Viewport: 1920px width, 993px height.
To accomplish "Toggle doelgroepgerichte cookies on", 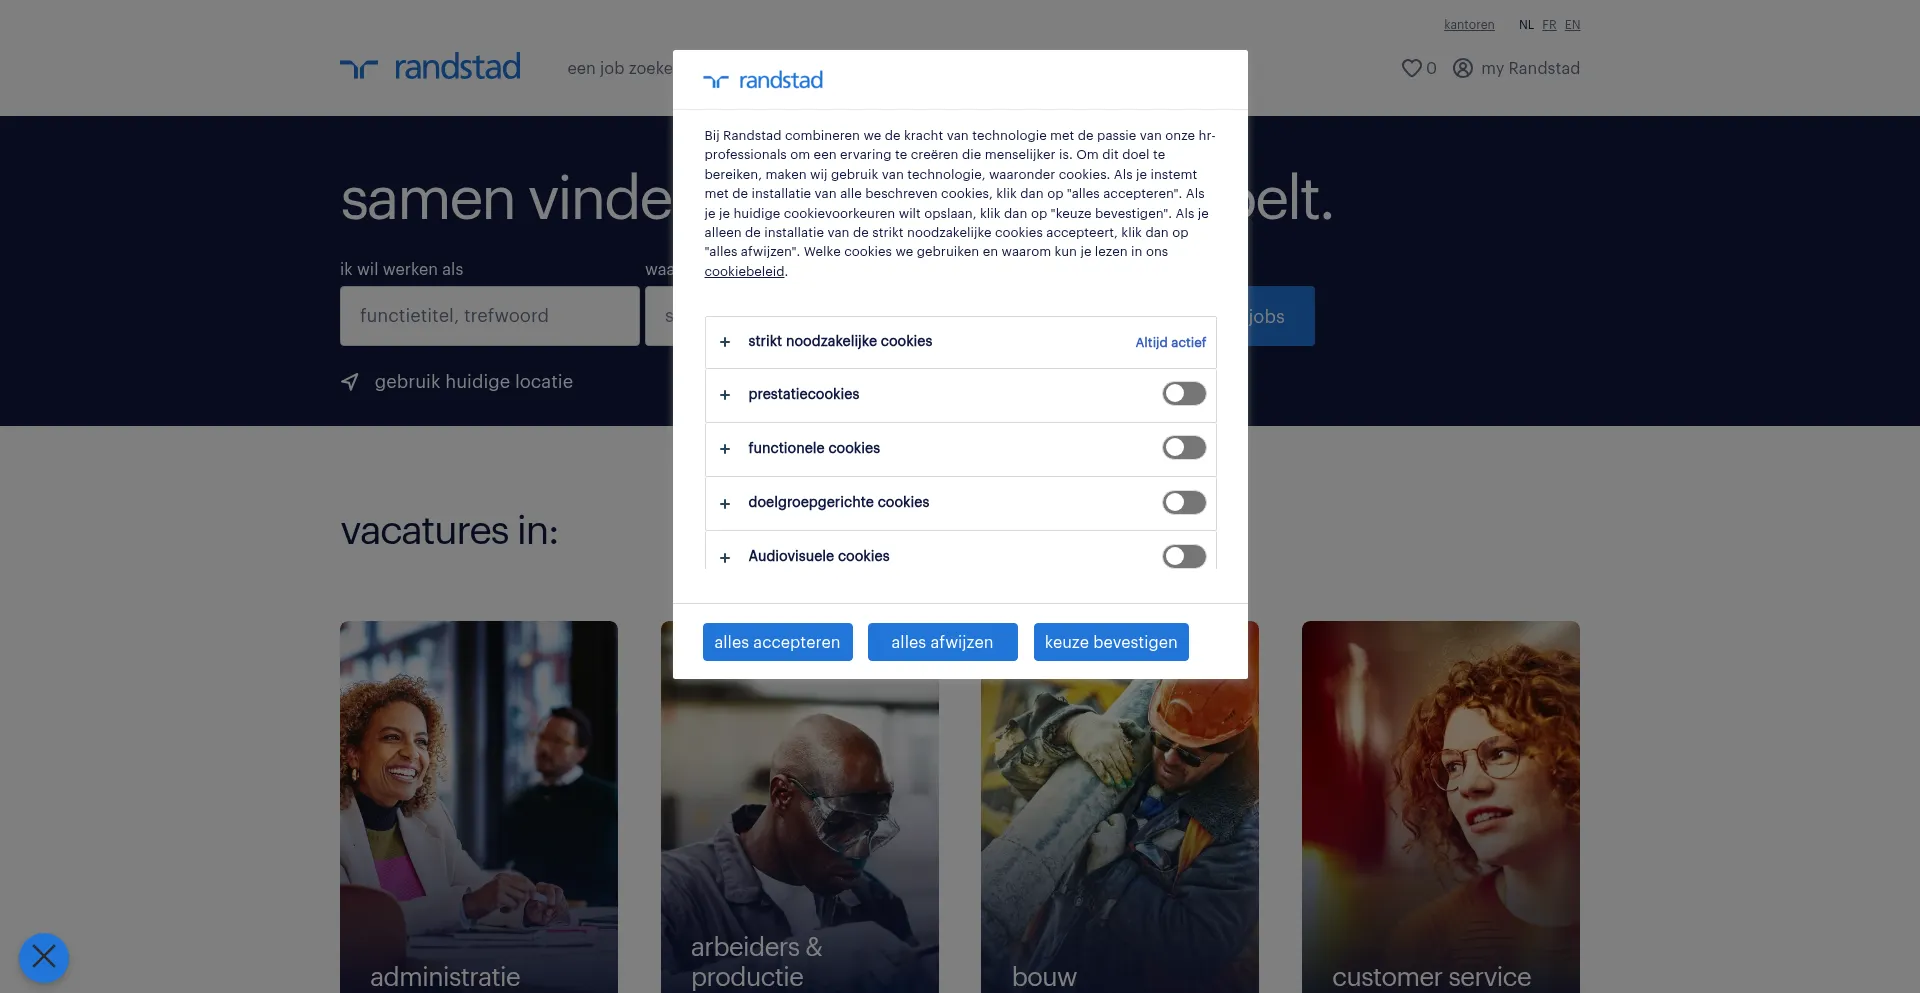I will pyautogui.click(x=1184, y=502).
